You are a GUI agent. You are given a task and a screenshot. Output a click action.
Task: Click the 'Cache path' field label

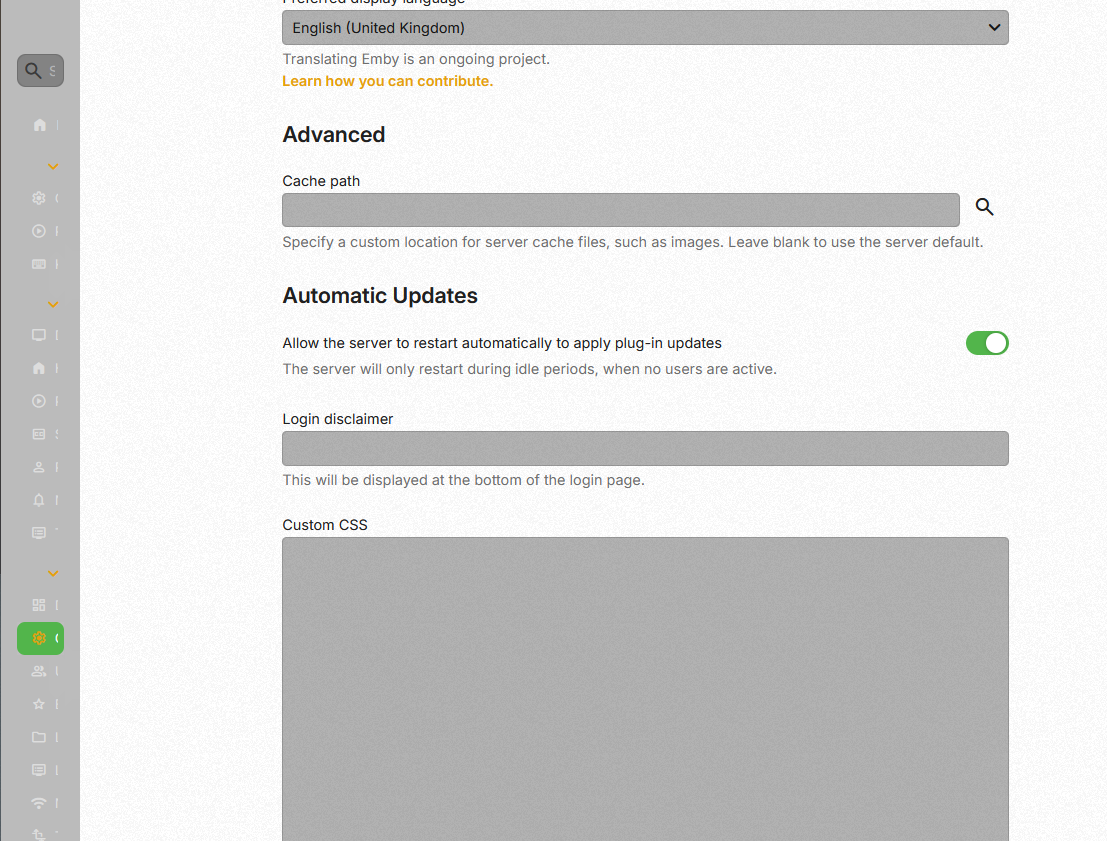point(321,181)
